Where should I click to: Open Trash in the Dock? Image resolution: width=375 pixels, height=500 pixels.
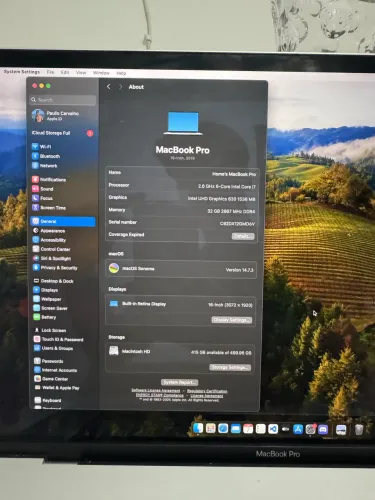tap(359, 430)
